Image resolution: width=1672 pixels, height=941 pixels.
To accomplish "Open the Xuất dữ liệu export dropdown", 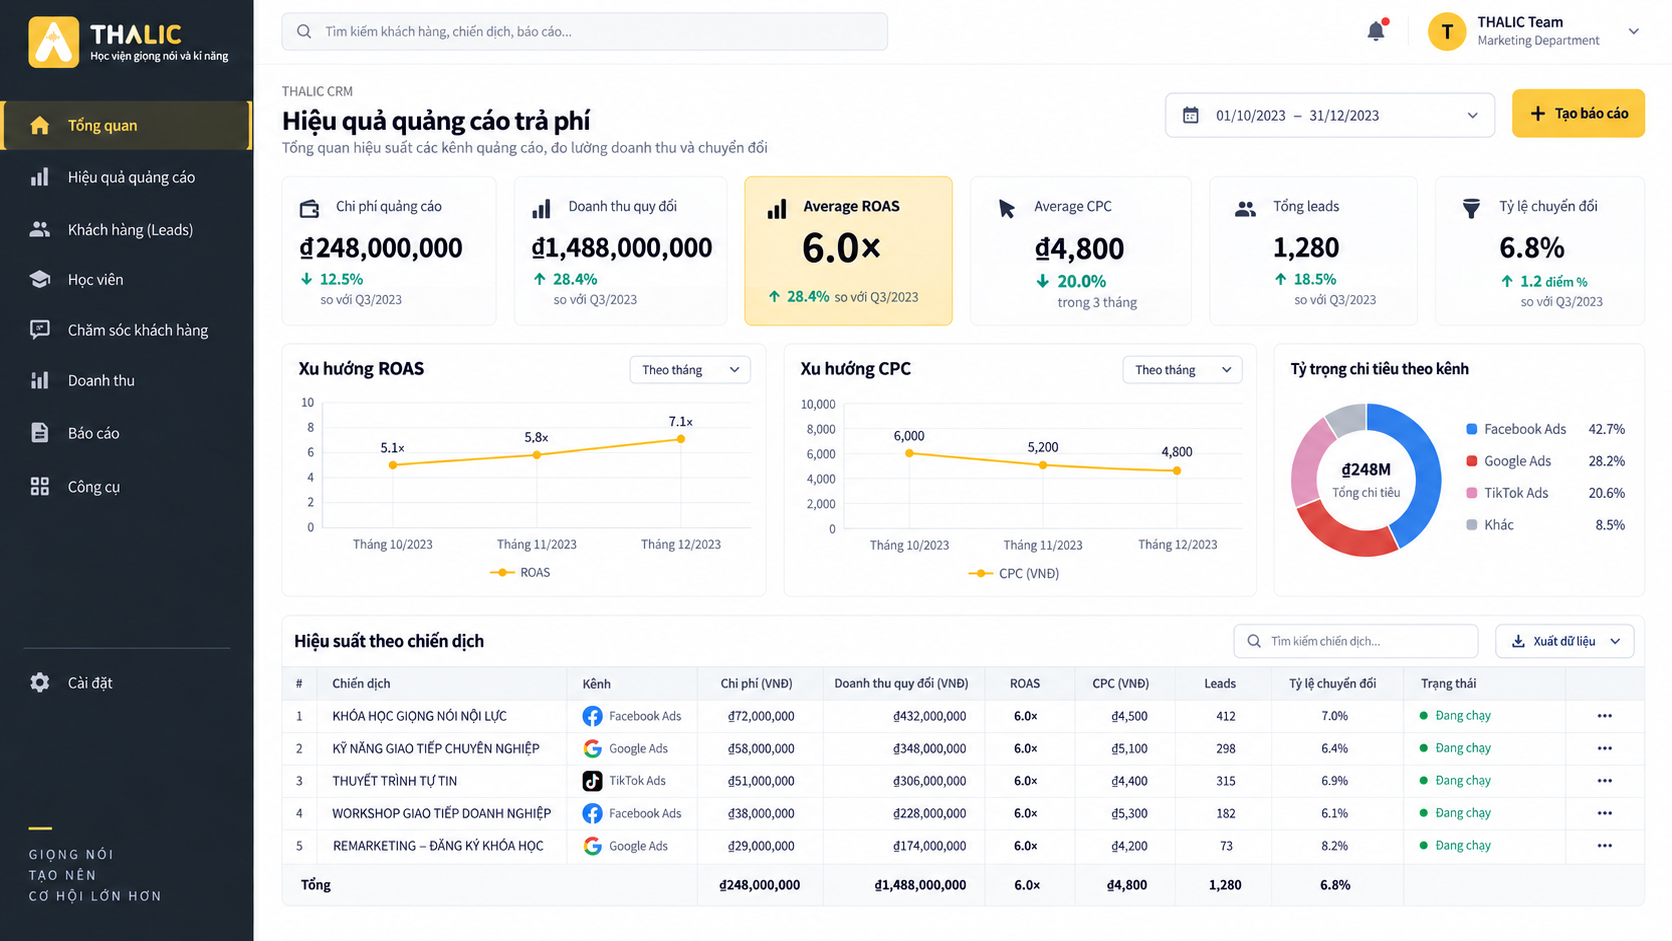I will point(1564,641).
